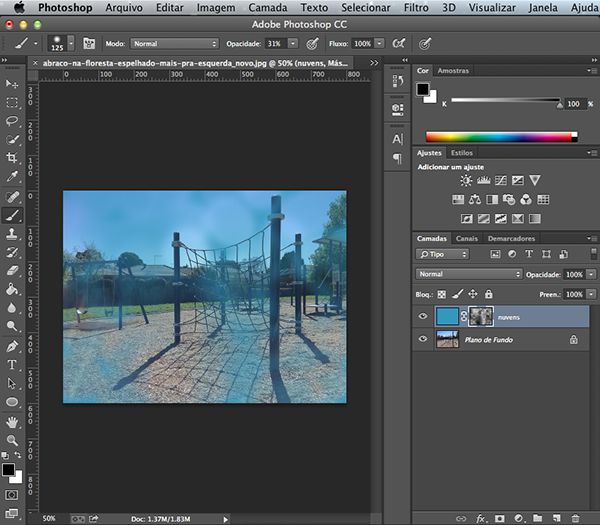Open the layer filter Tipo dropdown
The width and height of the screenshot is (600, 525).
coord(442,254)
